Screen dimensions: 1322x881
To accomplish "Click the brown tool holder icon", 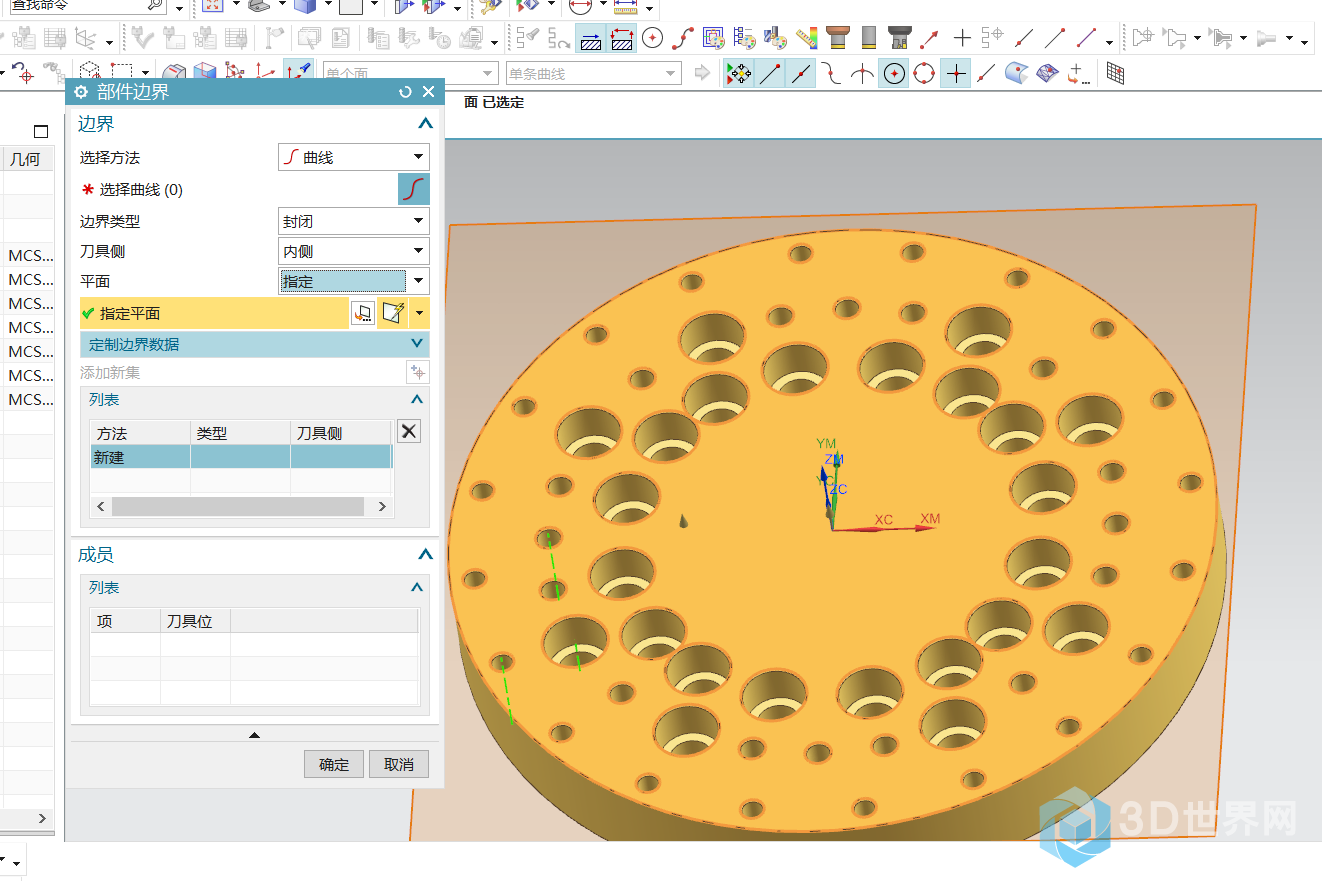I will [838, 38].
